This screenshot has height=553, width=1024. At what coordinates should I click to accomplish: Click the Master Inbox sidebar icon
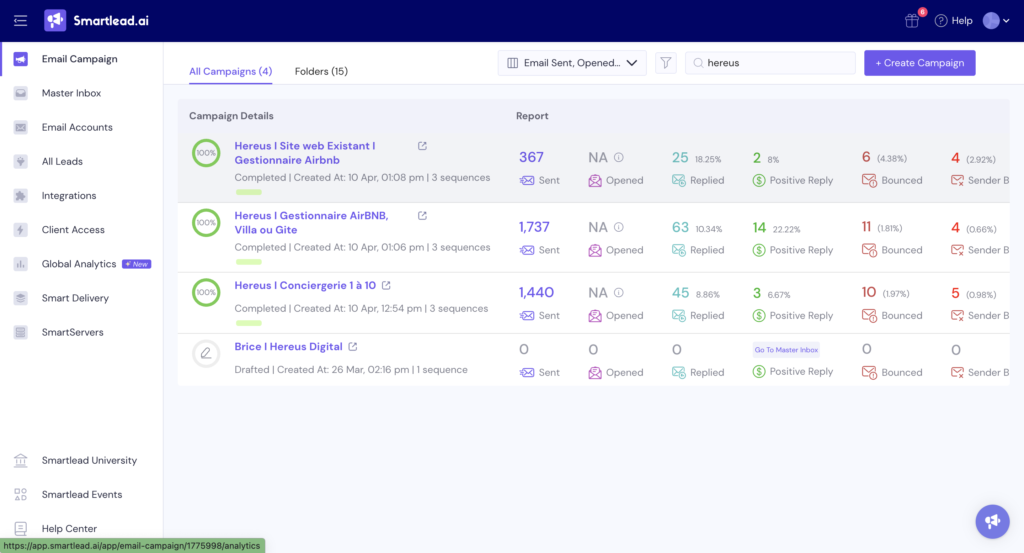20,93
